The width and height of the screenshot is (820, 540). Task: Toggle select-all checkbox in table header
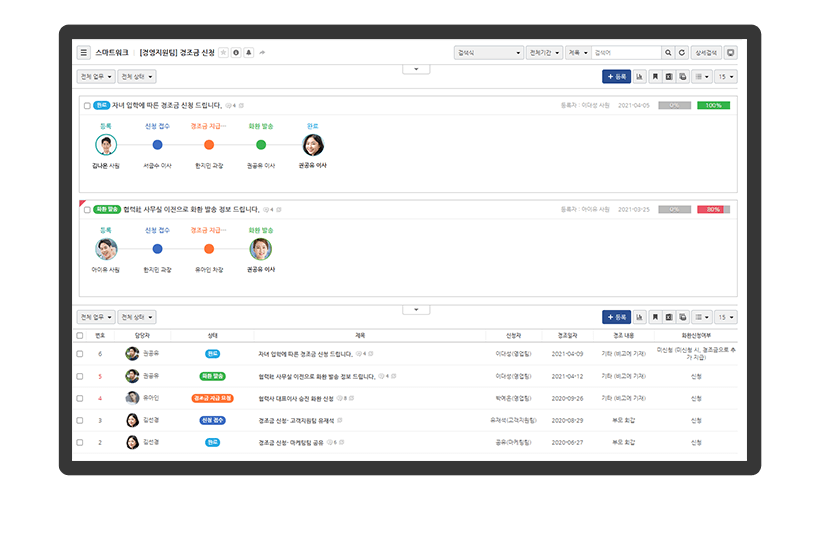[79, 335]
